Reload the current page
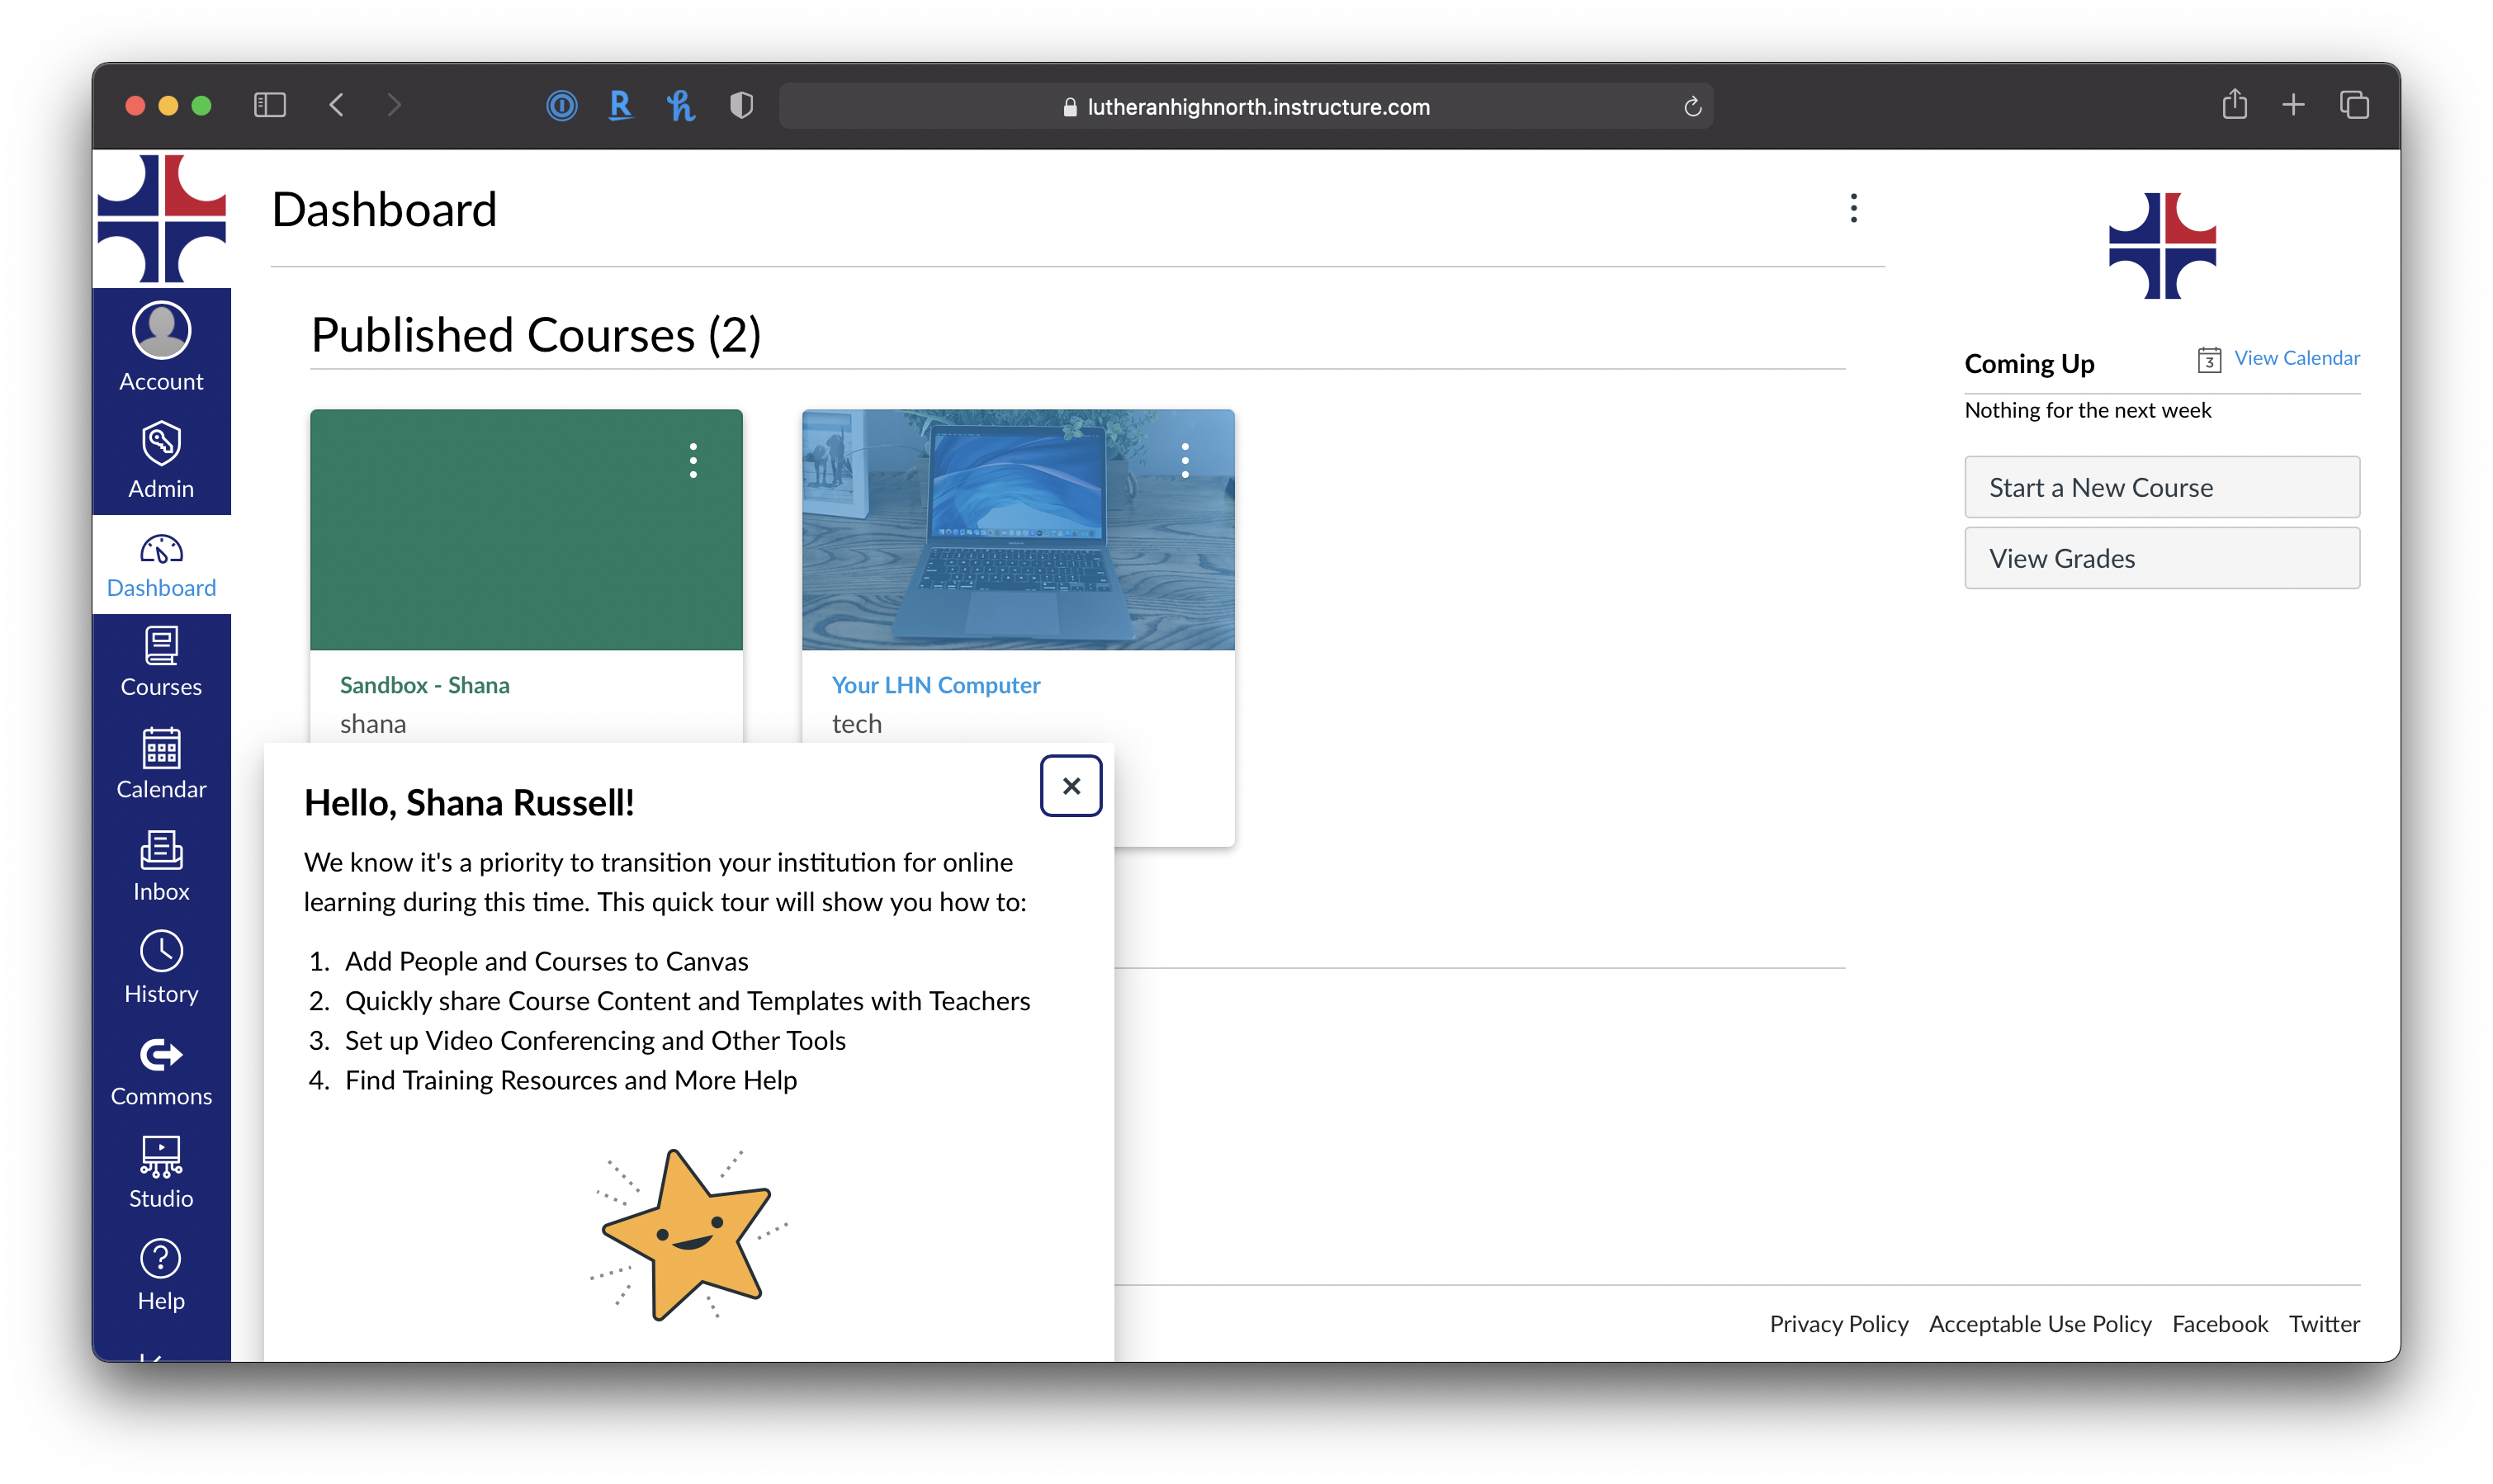 [x=1692, y=106]
